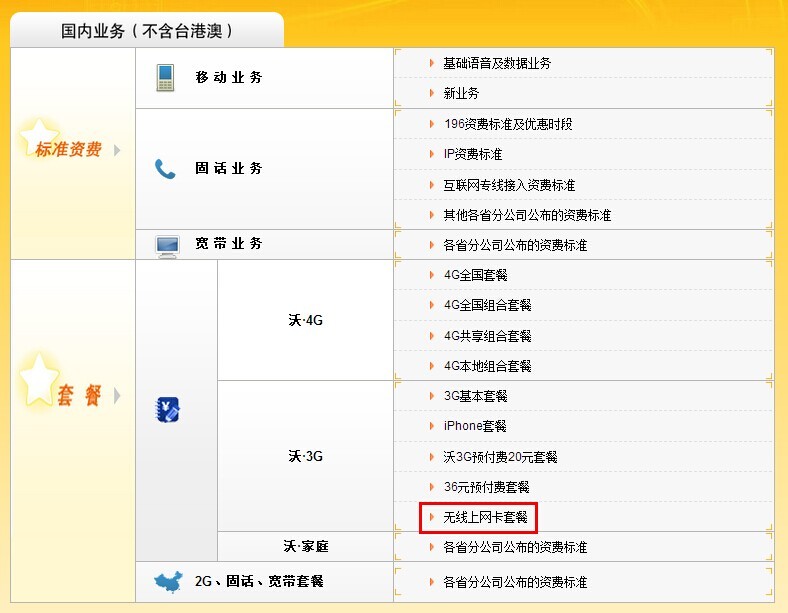
Task: Open the 3G基本套餐 link
Action: [x=475, y=396]
